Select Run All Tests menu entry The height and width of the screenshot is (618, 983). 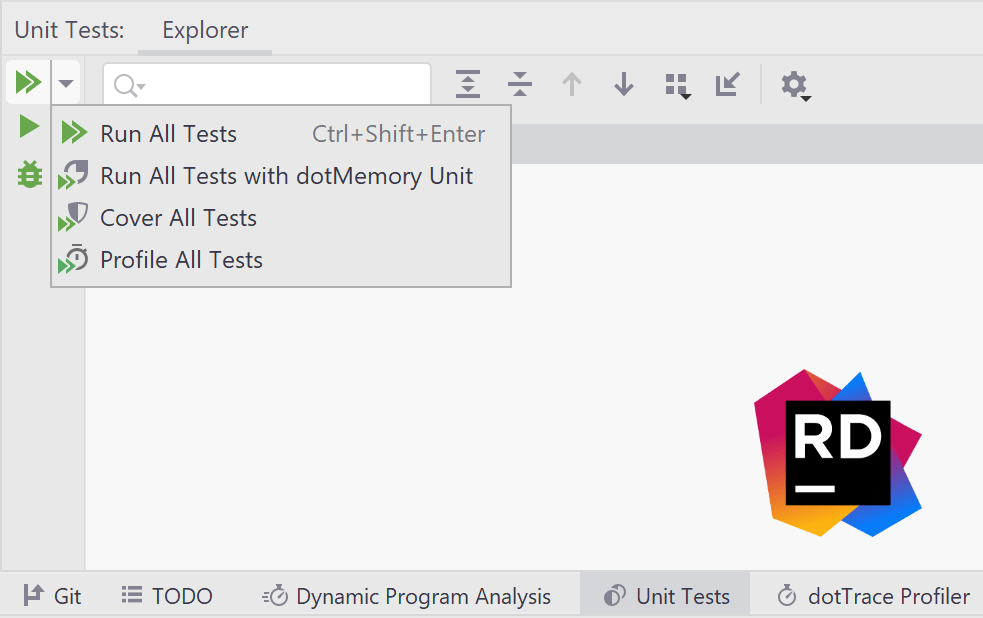pos(168,133)
